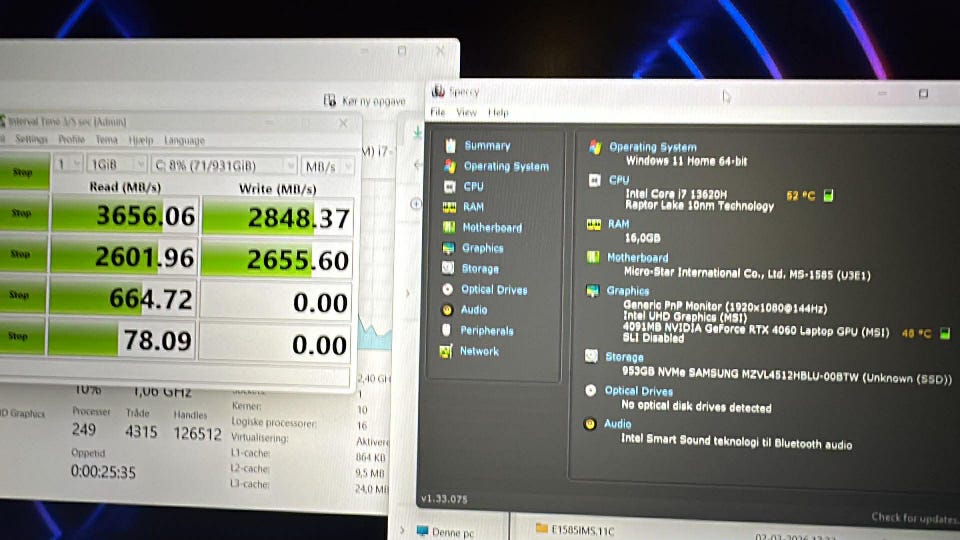
Task: Select the Peripherals entry in Speccy sidebar
Action: 487,331
